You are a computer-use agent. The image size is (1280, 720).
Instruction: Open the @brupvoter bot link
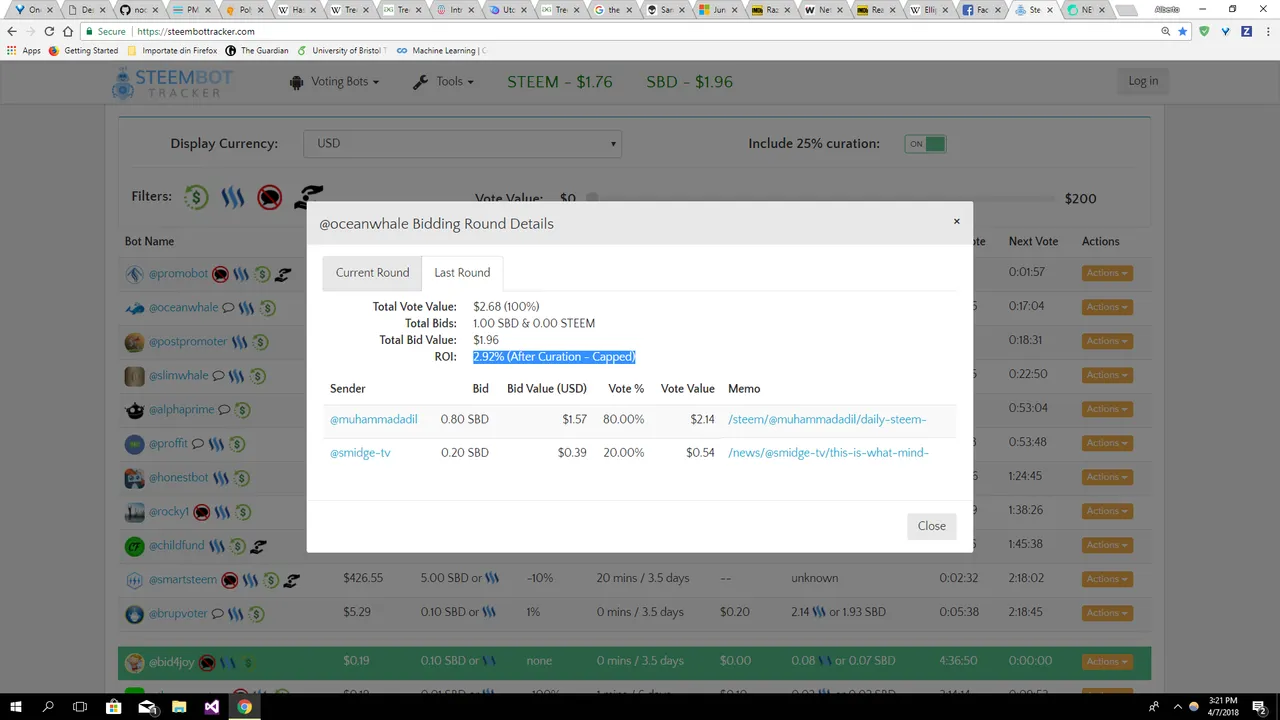[x=178, y=614]
